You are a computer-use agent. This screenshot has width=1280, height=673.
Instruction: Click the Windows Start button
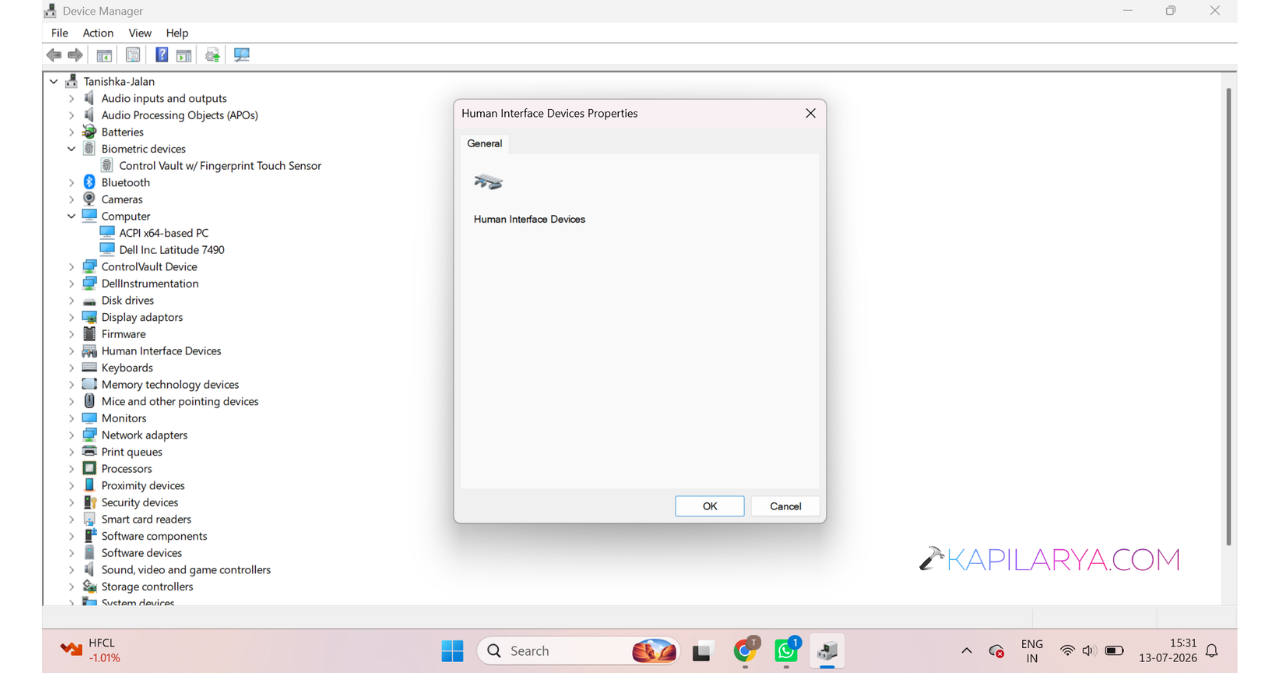452,651
